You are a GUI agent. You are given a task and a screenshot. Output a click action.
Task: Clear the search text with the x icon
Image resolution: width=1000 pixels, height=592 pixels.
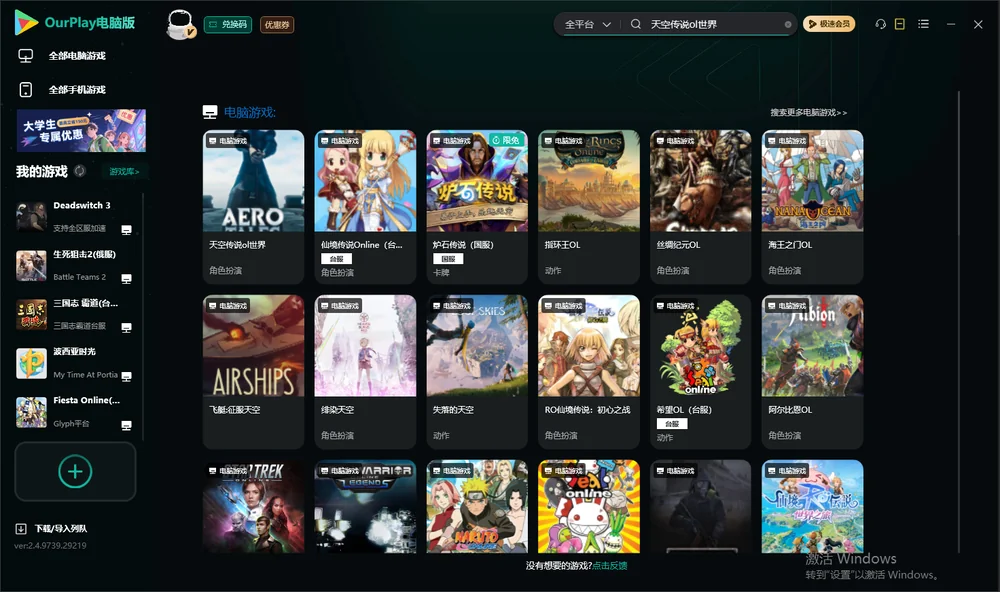[x=788, y=24]
